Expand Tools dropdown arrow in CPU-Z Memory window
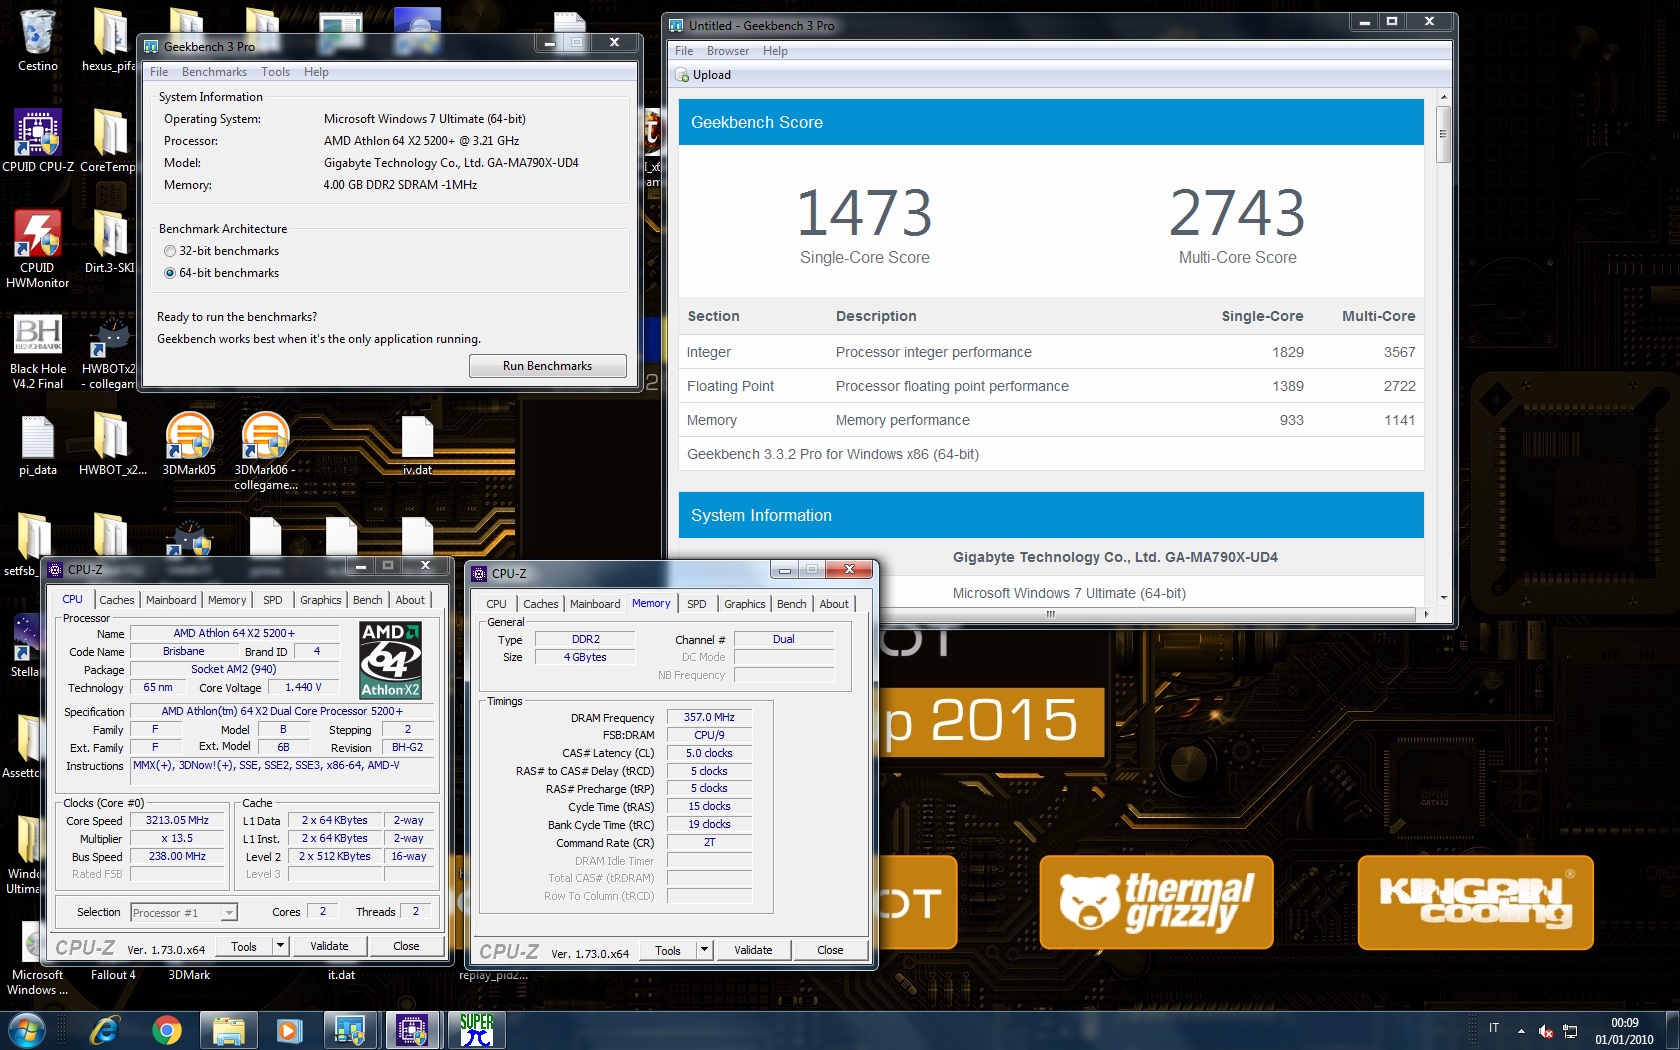 705,950
